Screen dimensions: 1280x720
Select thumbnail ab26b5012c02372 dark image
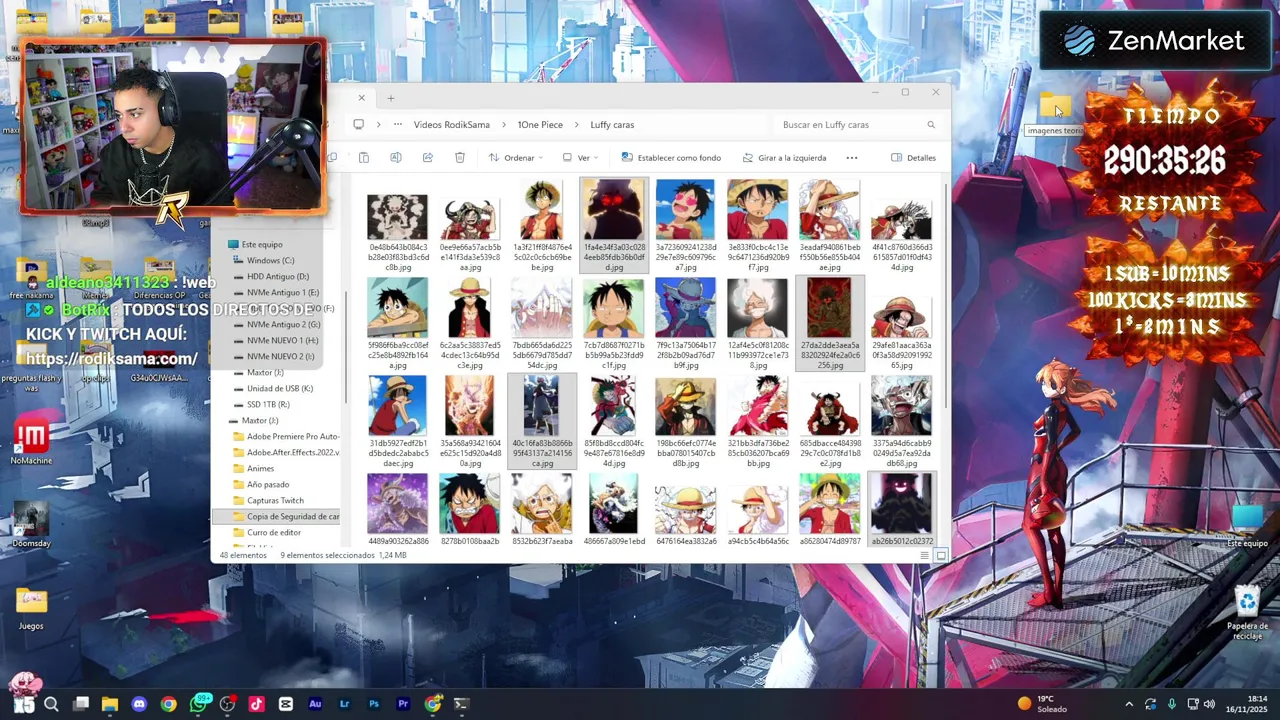tap(901, 510)
